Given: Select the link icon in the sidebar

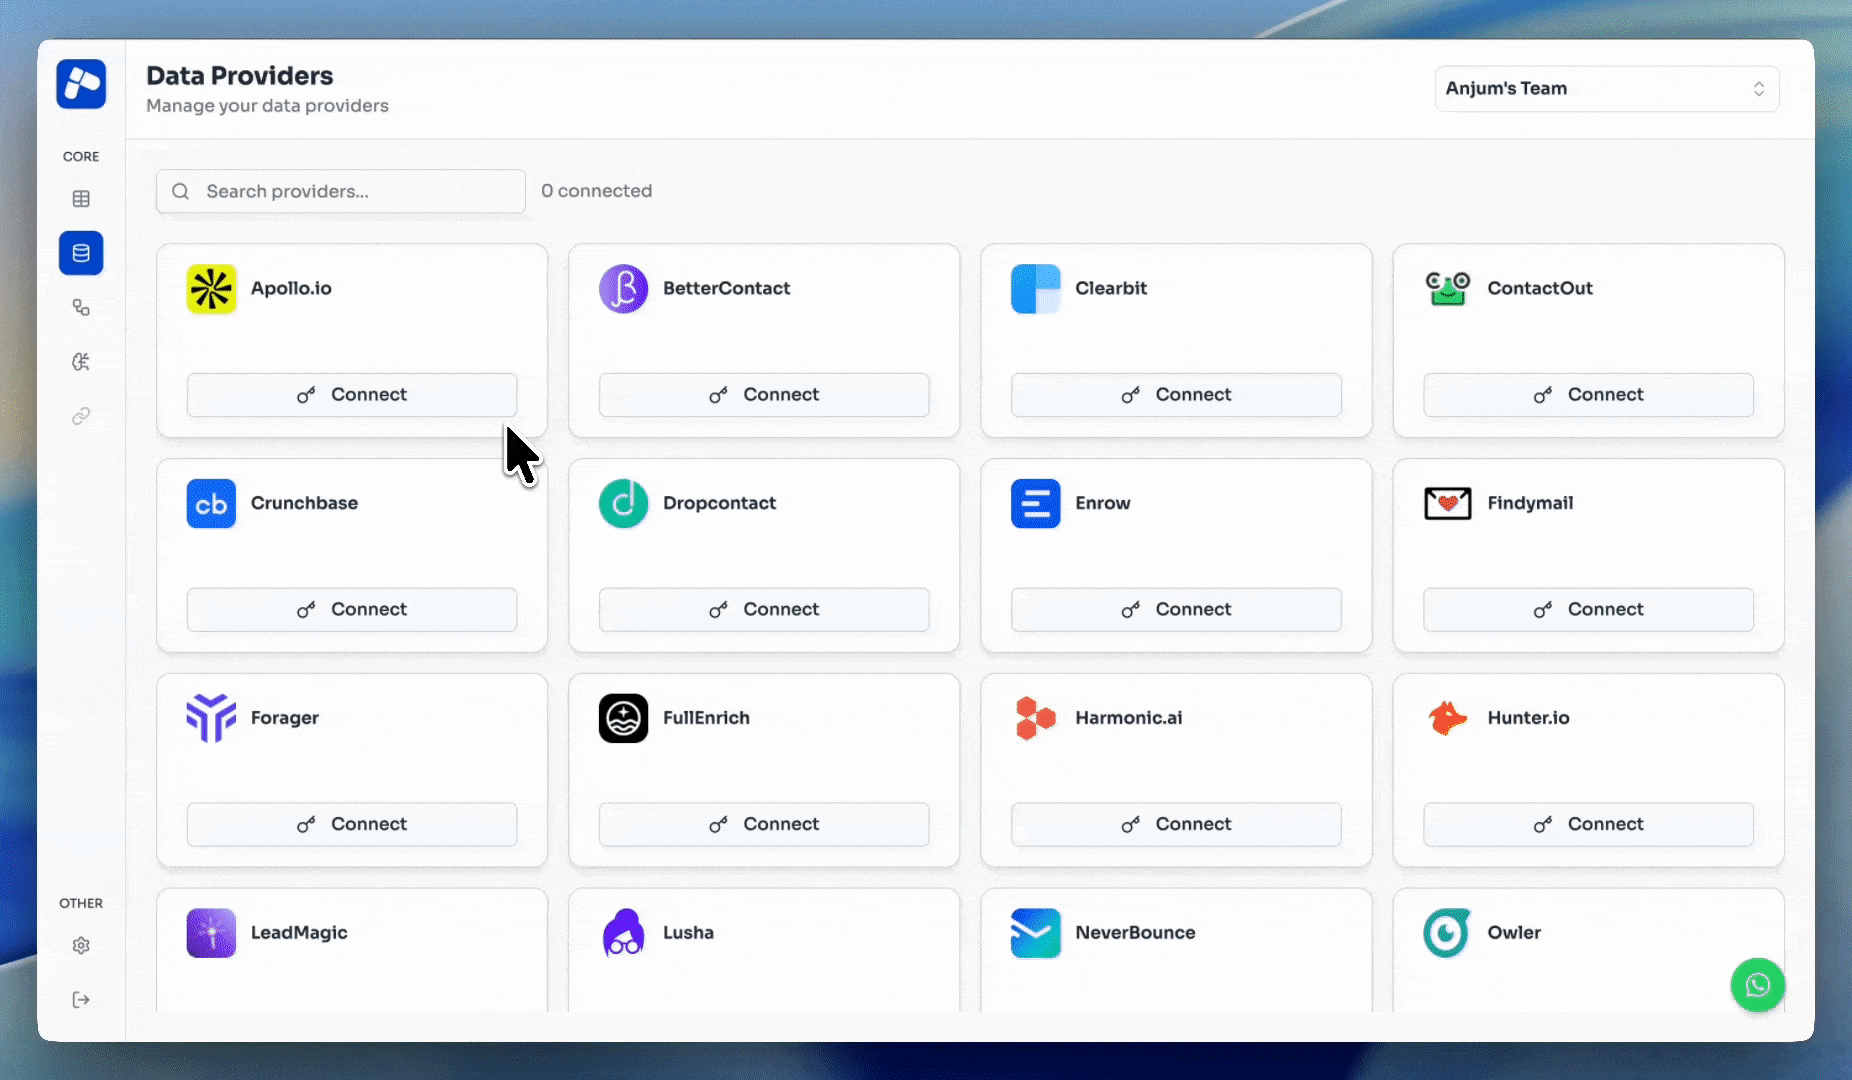Looking at the screenshot, I should pyautogui.click(x=81, y=416).
